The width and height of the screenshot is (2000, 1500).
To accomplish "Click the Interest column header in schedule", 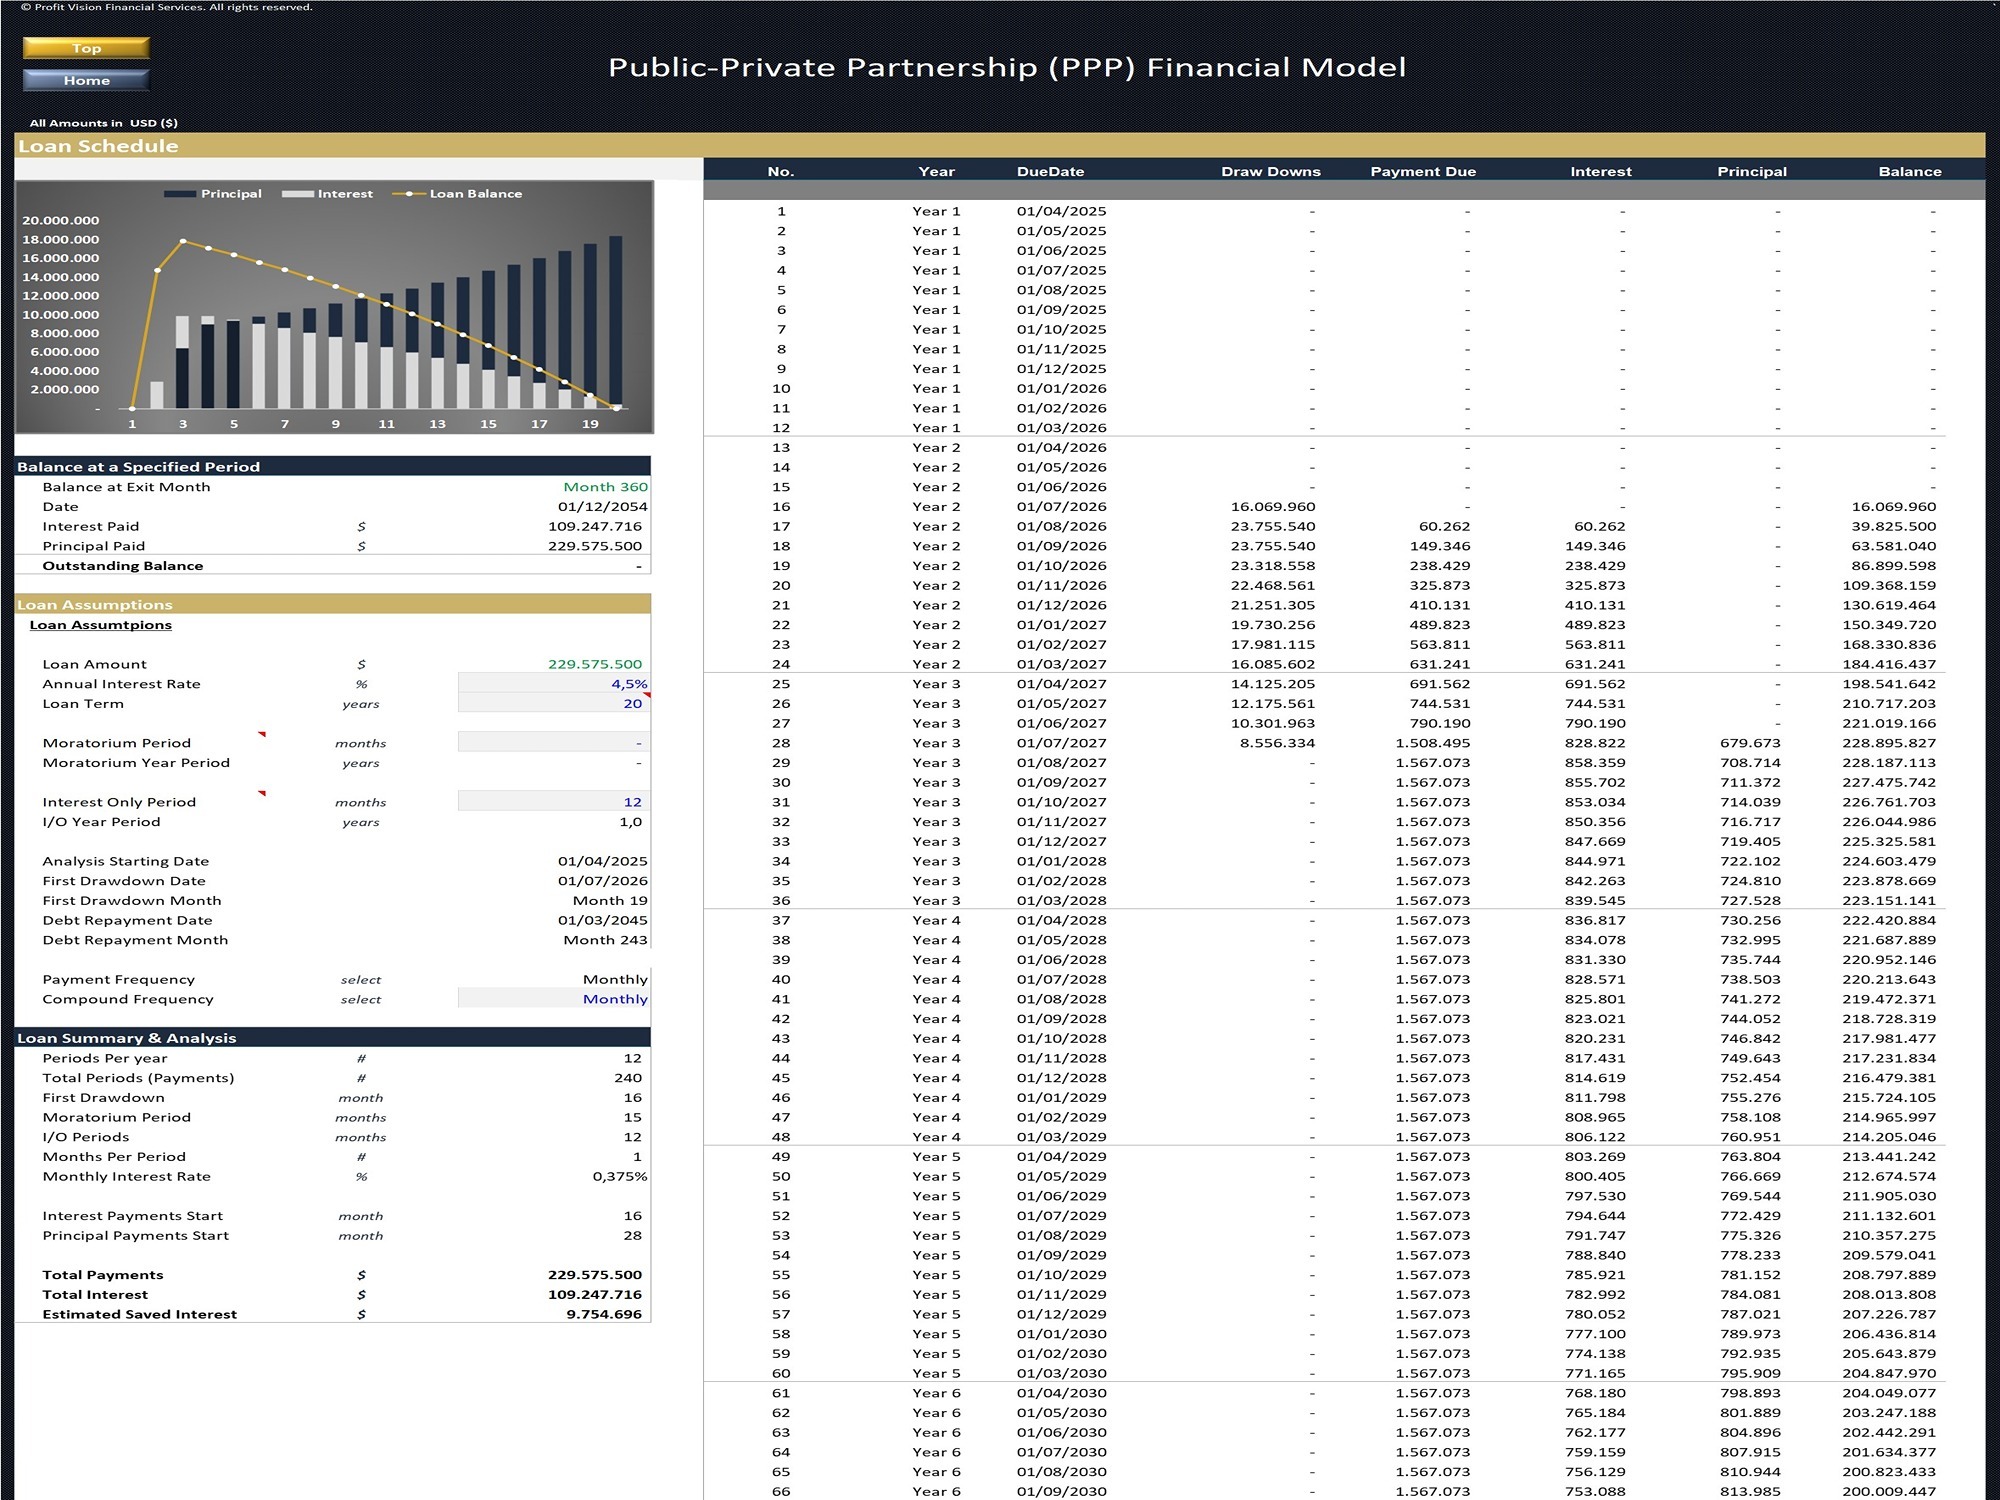I will 1600,171.
